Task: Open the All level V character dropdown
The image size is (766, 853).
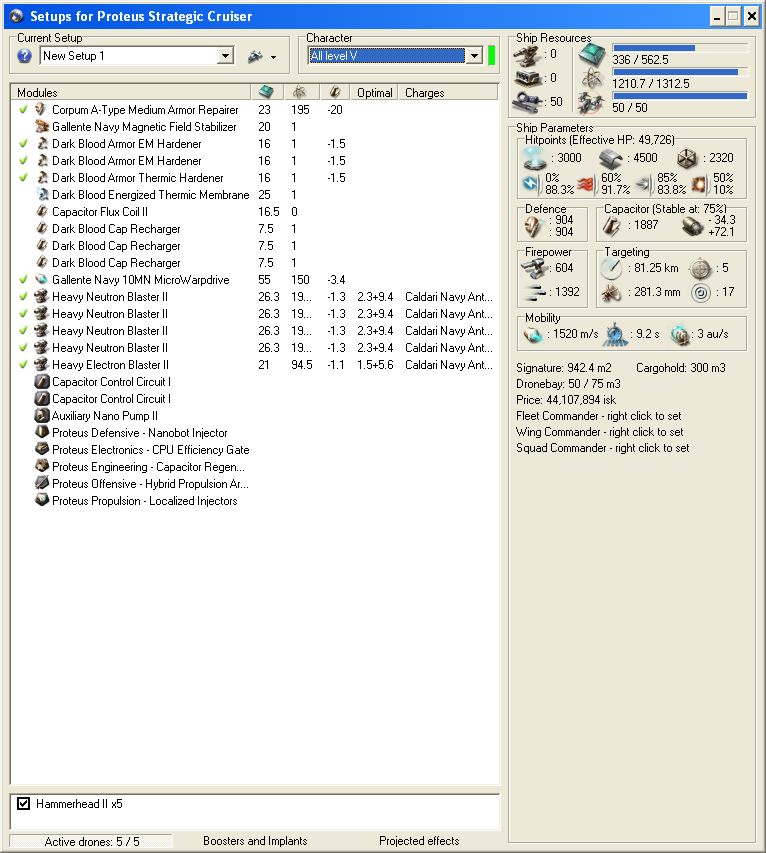Action: [474, 55]
